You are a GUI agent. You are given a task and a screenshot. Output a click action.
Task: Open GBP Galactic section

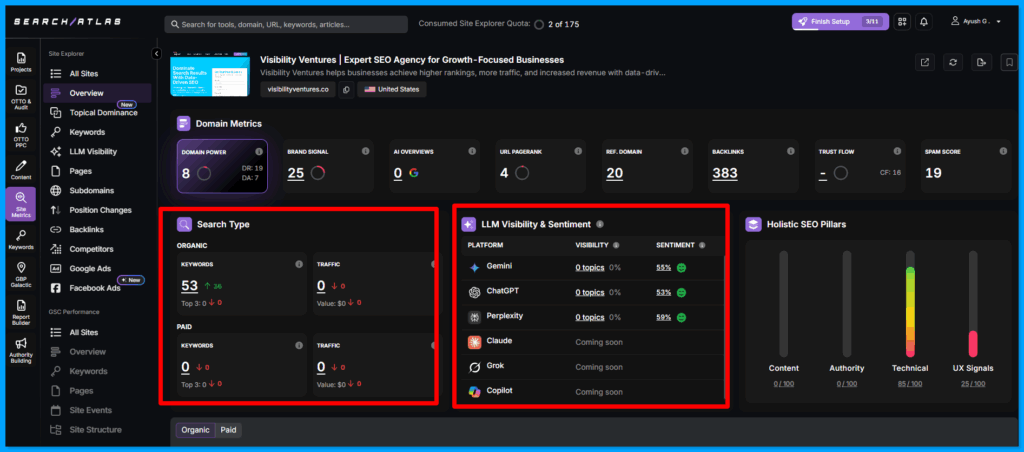click(x=21, y=274)
